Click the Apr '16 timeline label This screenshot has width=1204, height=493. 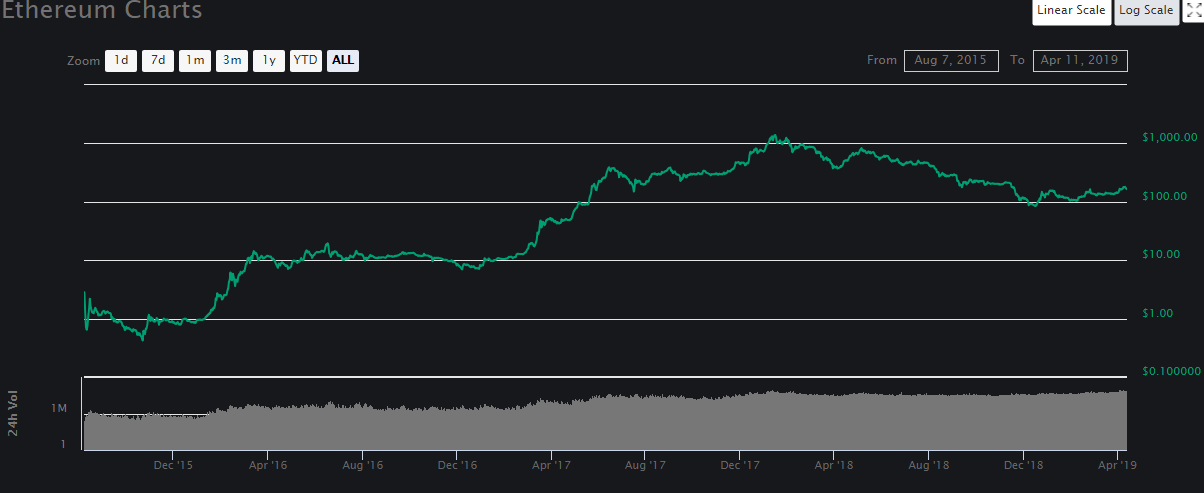point(268,464)
